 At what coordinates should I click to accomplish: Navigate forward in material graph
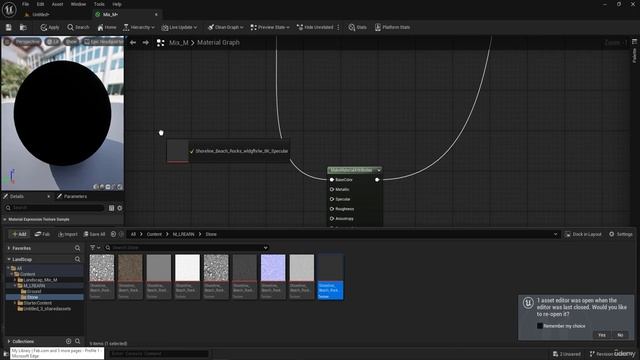[x=146, y=42]
